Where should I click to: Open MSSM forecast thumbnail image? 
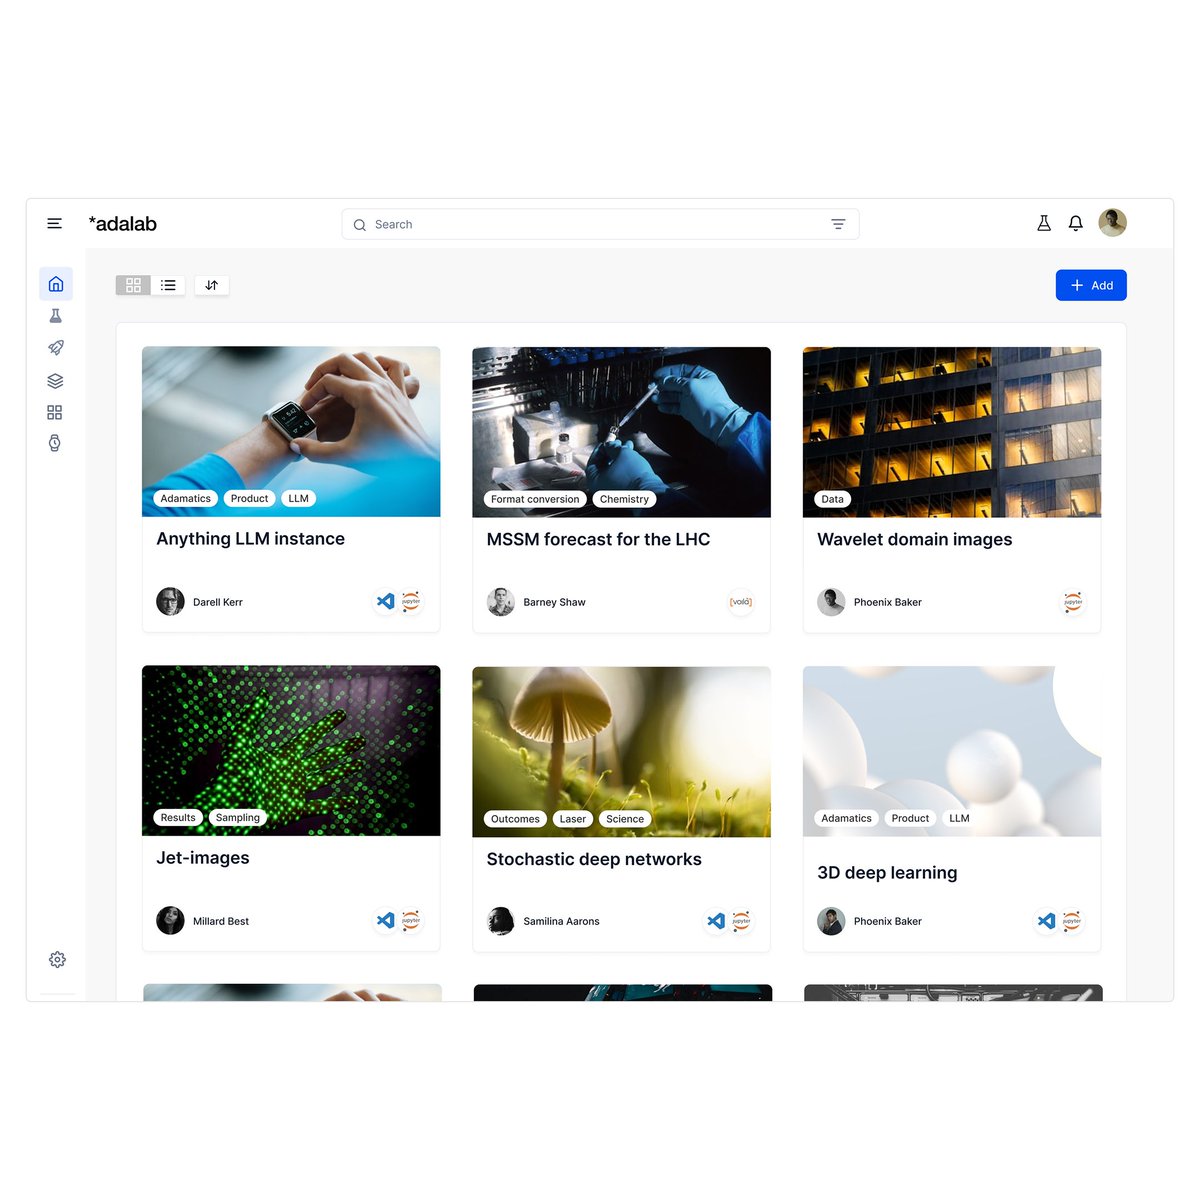(x=622, y=432)
